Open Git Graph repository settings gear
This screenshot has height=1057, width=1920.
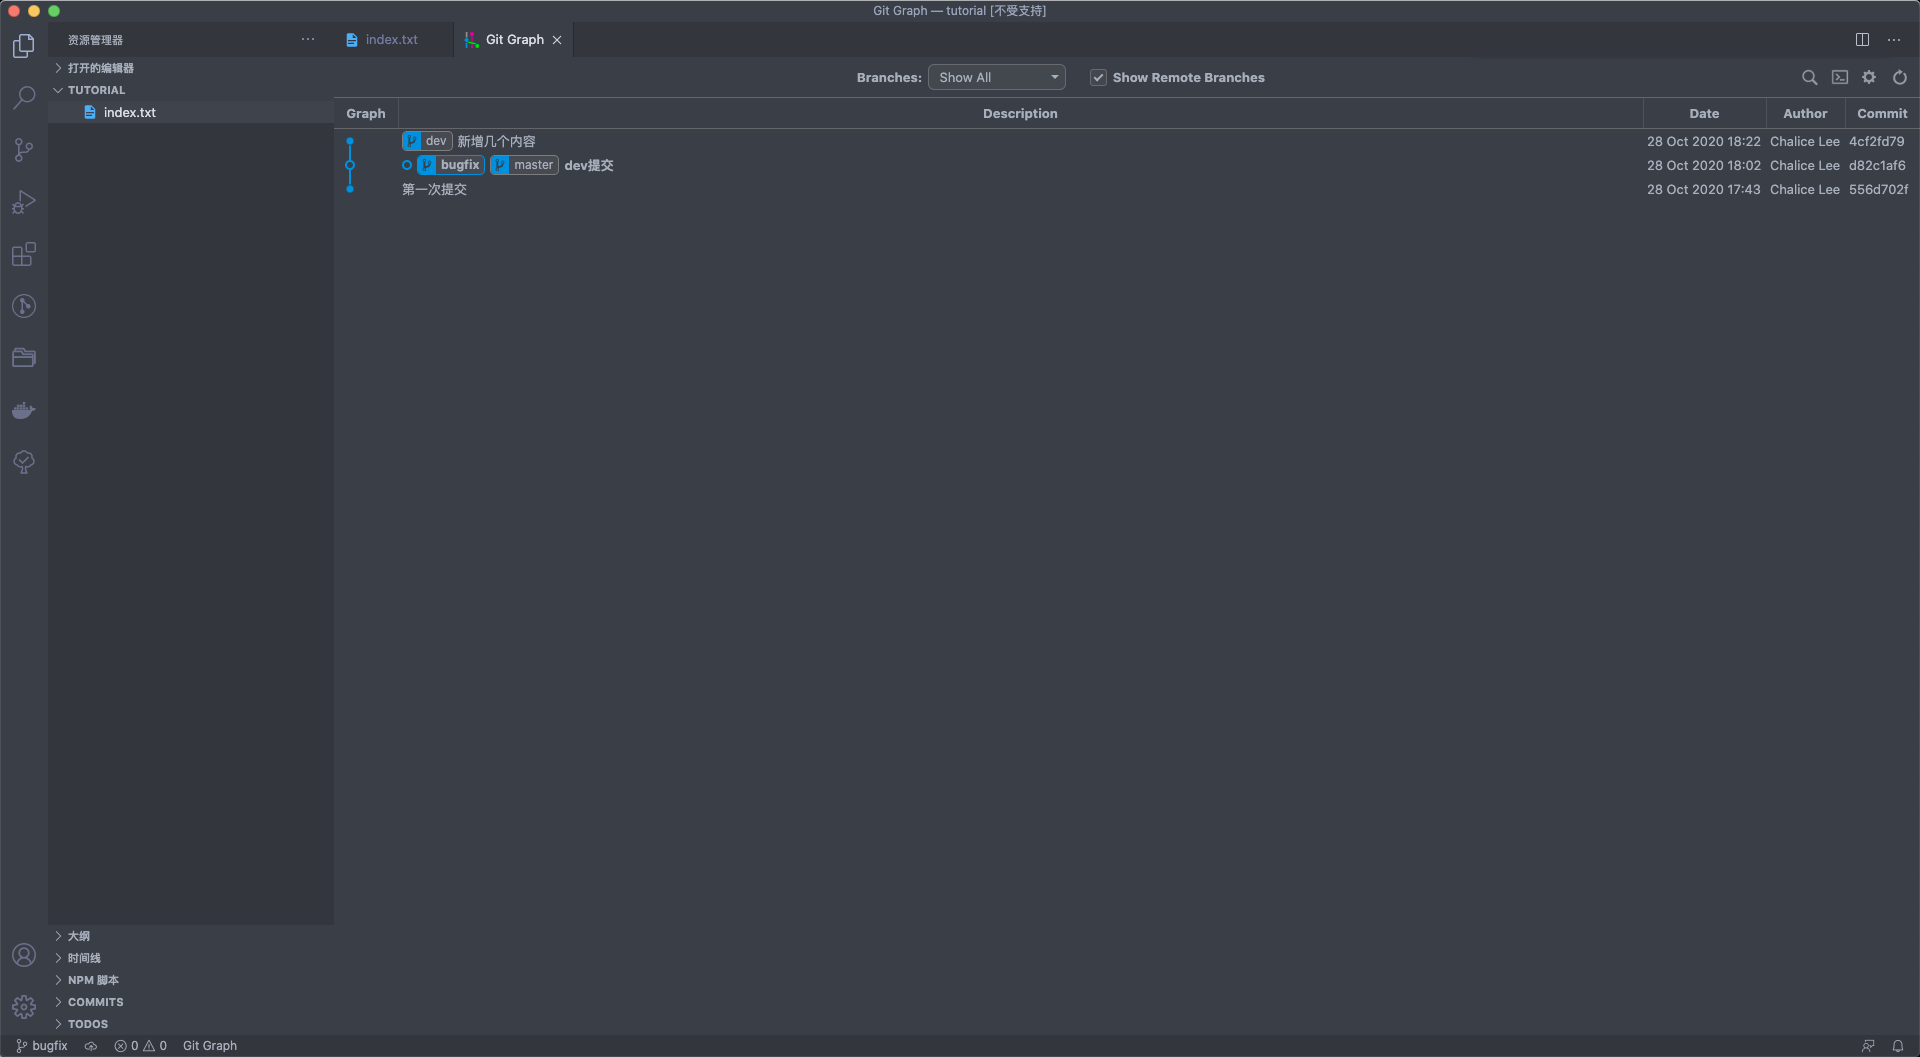tap(1869, 77)
